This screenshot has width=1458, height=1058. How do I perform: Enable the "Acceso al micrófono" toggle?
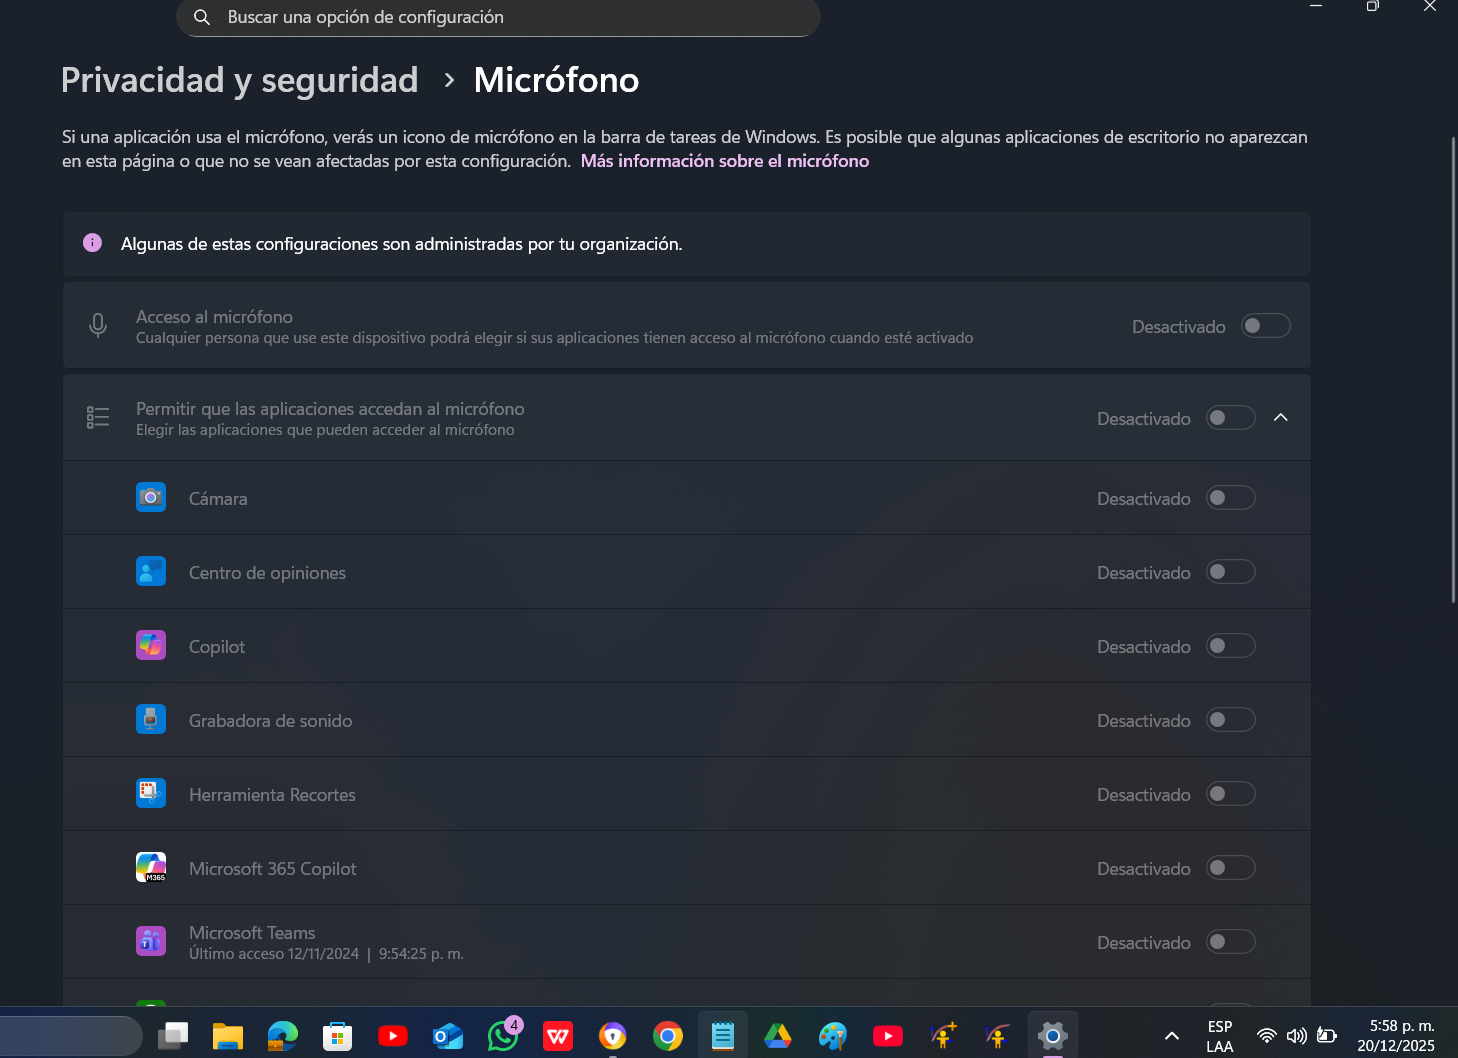[1265, 325]
